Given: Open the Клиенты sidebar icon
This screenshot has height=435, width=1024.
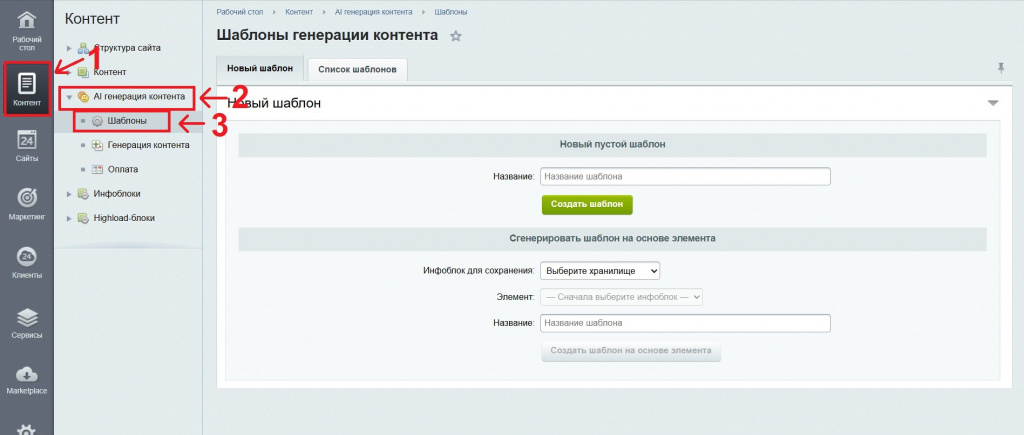Looking at the screenshot, I should pyautogui.click(x=27, y=256).
